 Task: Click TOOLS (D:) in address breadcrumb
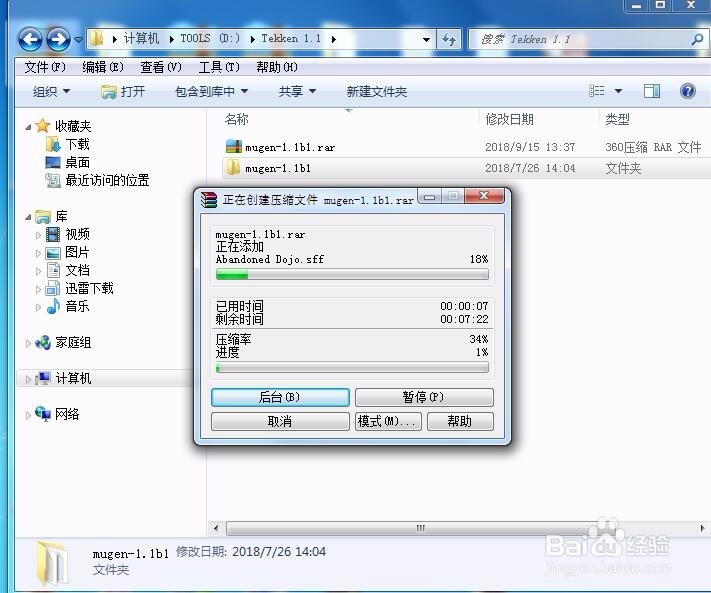[210, 39]
